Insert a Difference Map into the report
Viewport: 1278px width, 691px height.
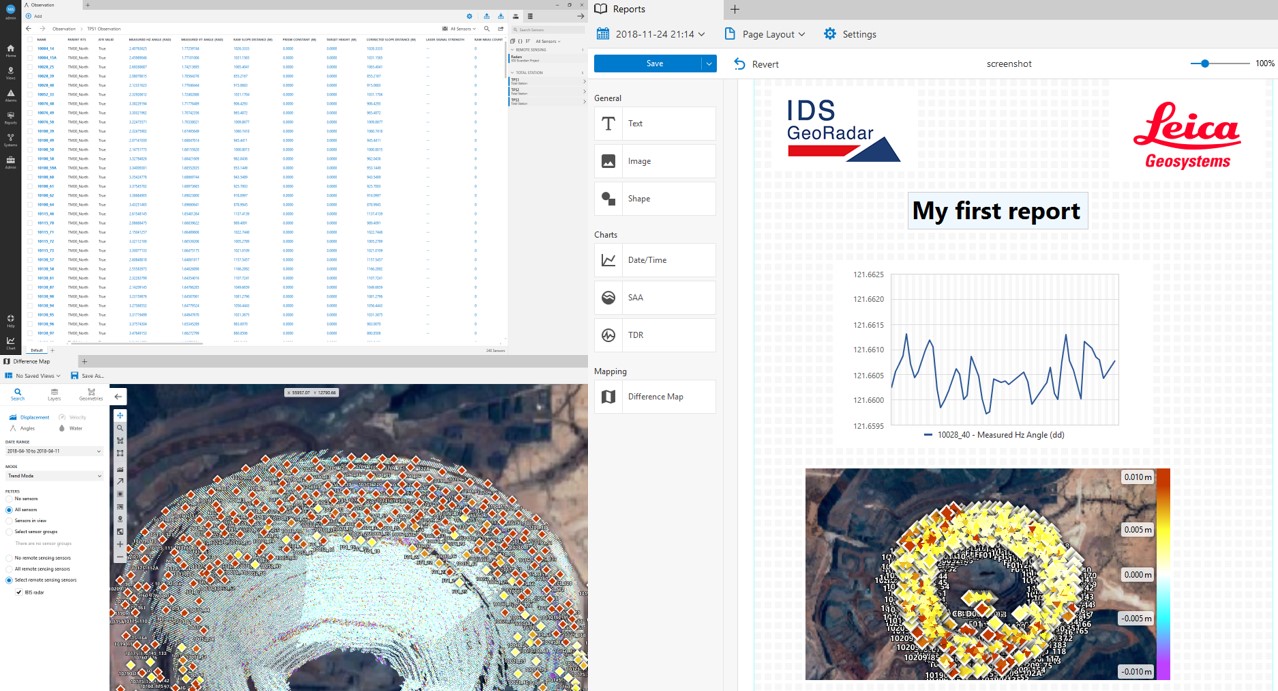point(655,396)
